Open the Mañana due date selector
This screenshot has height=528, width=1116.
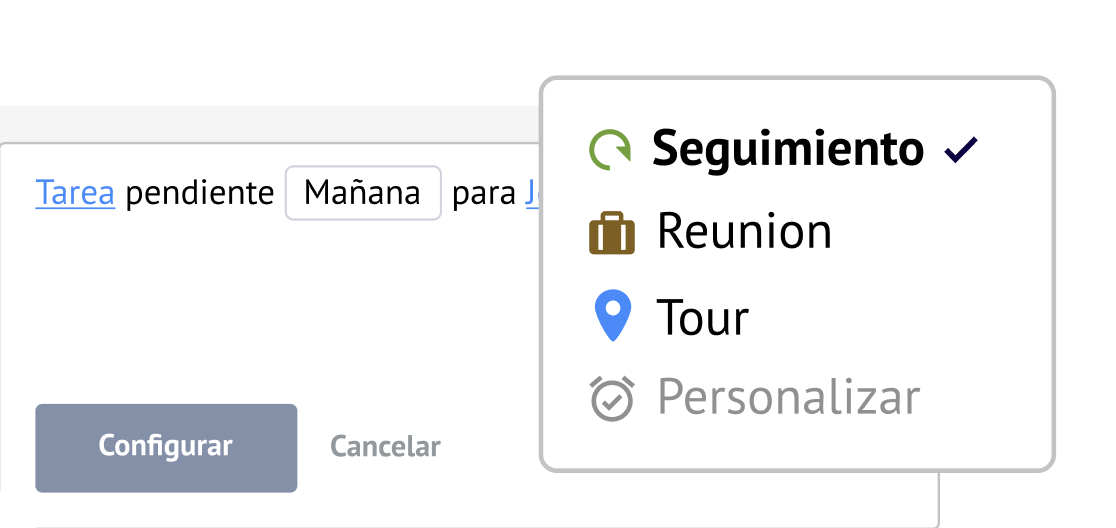pos(363,192)
